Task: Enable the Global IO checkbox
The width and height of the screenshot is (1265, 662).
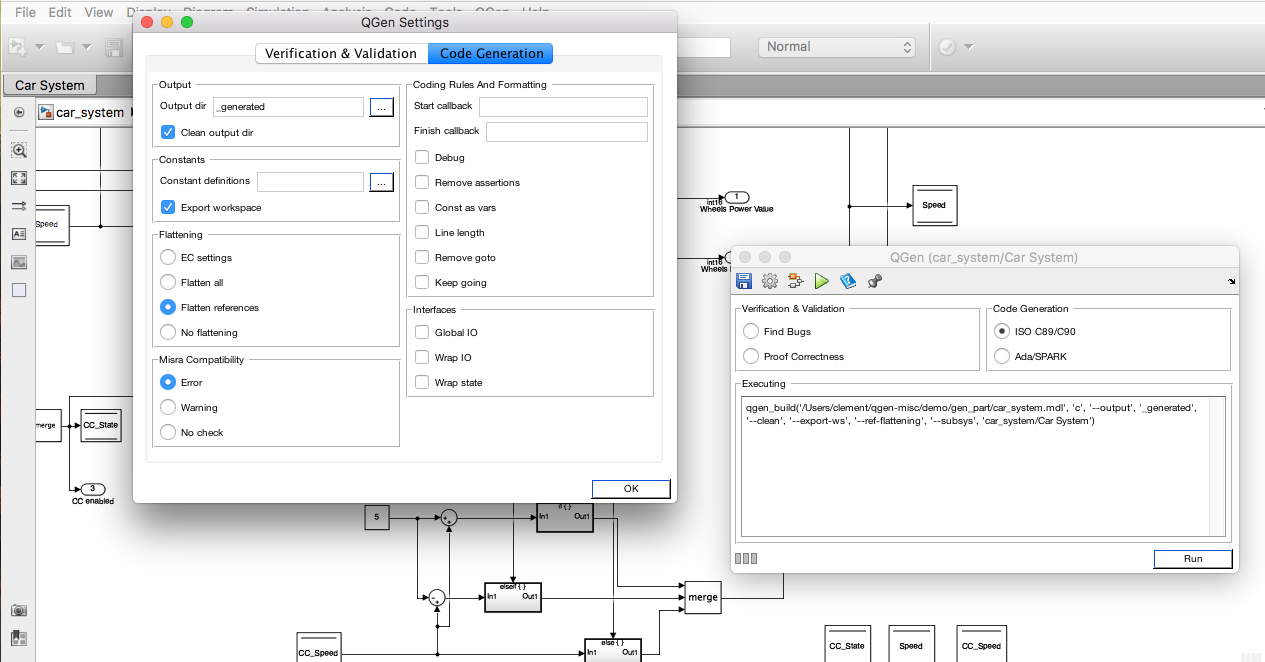Action: (422, 333)
